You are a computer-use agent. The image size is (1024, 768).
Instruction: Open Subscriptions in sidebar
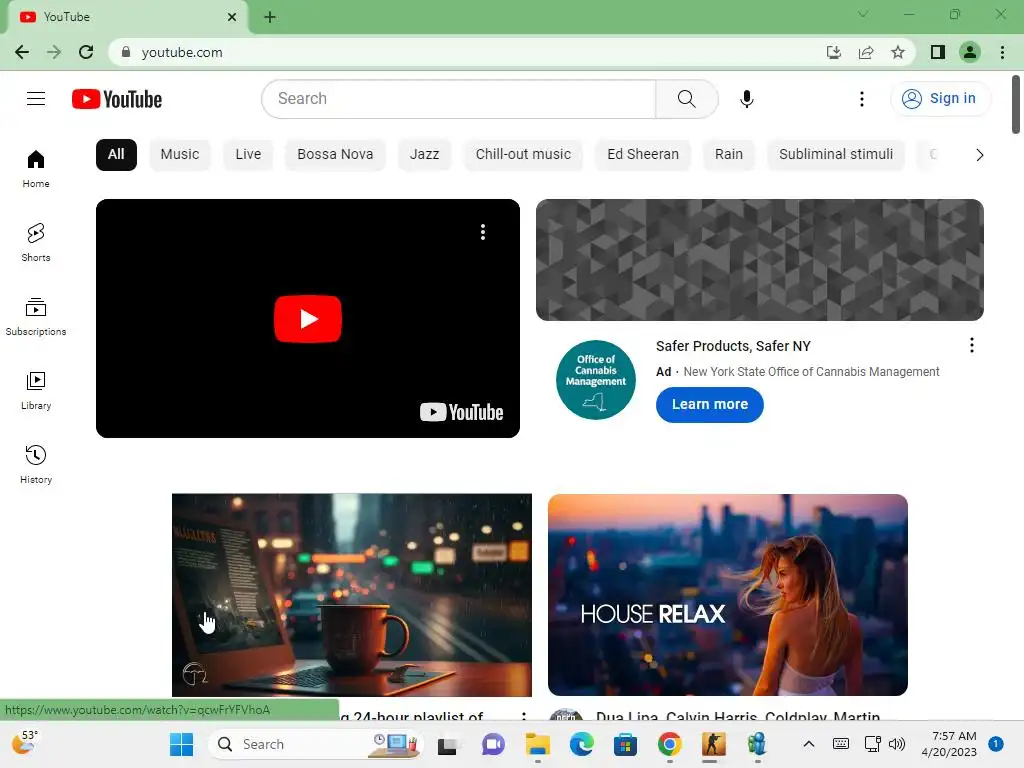coord(36,317)
